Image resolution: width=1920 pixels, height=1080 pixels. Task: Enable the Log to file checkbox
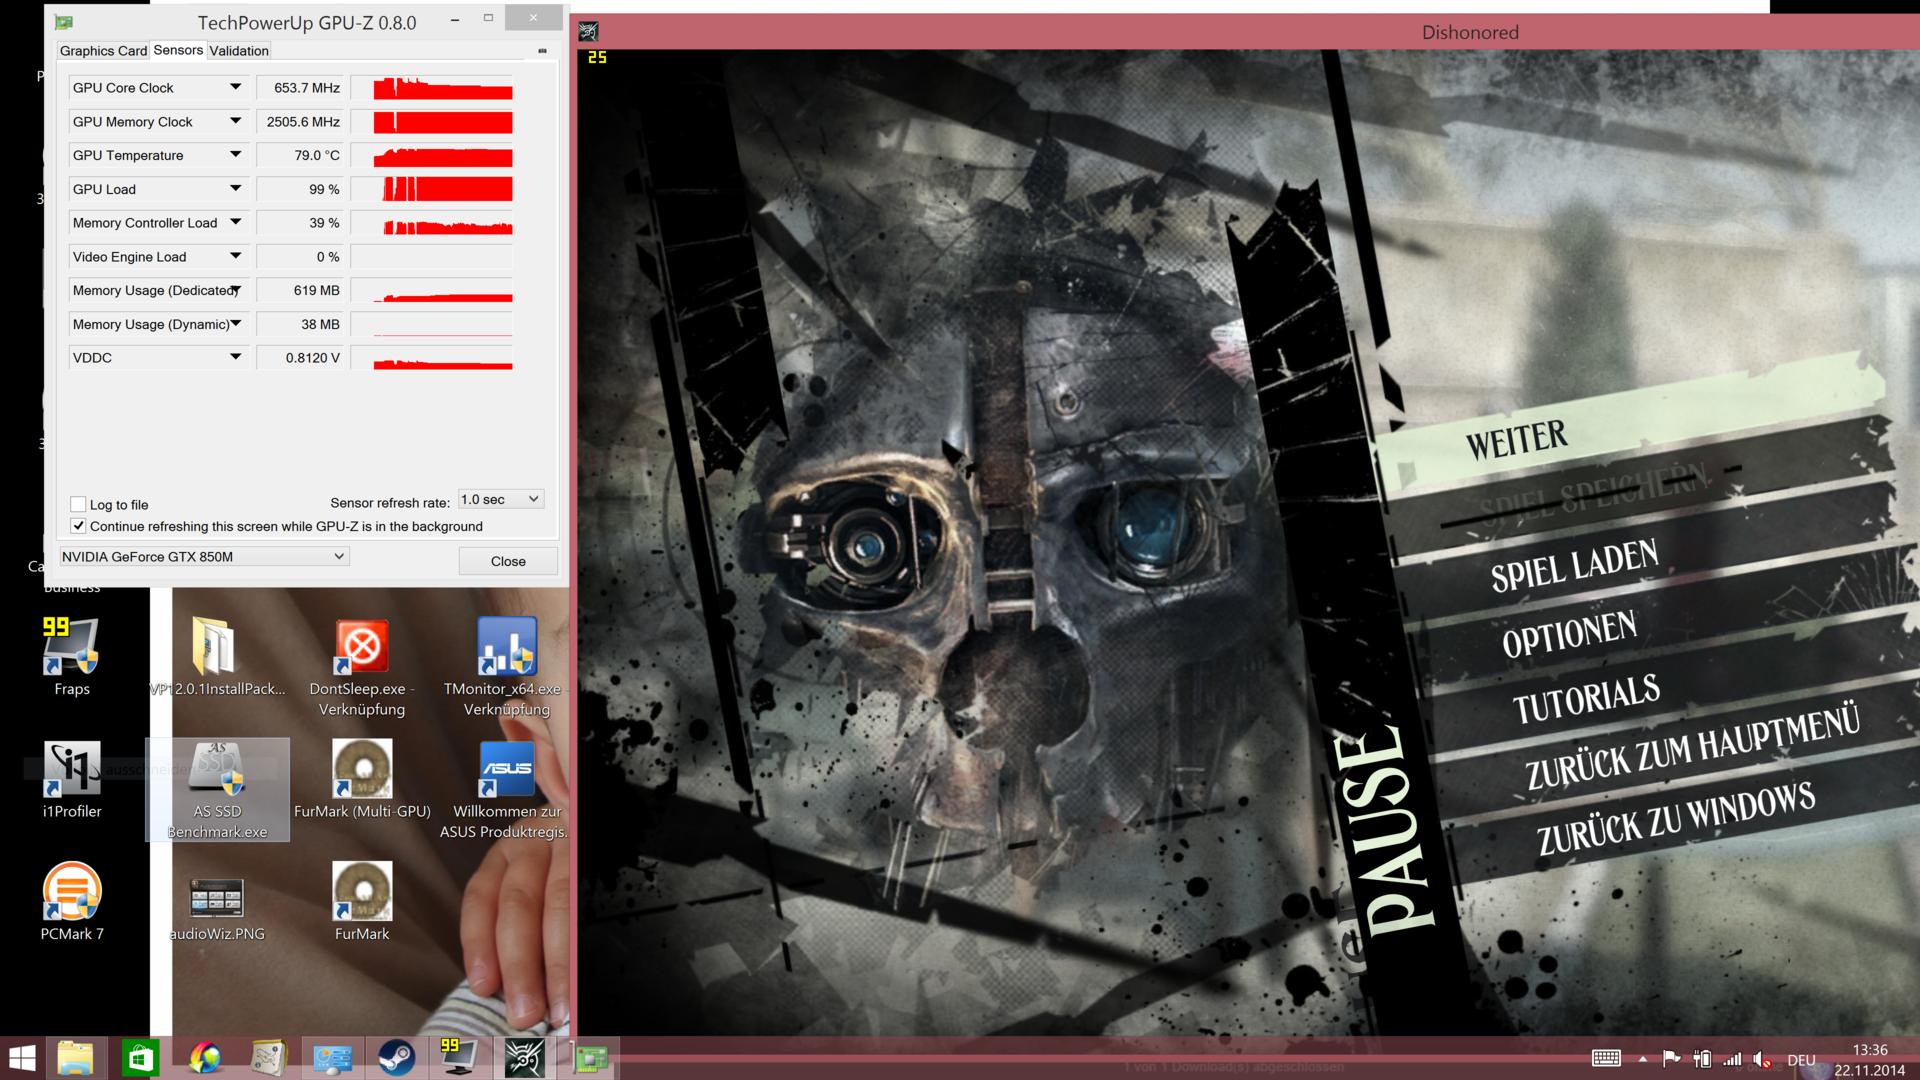(x=78, y=504)
